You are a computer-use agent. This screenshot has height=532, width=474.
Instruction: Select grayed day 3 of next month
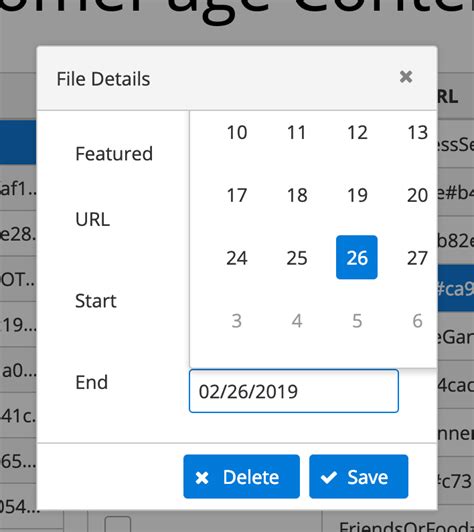click(x=237, y=321)
